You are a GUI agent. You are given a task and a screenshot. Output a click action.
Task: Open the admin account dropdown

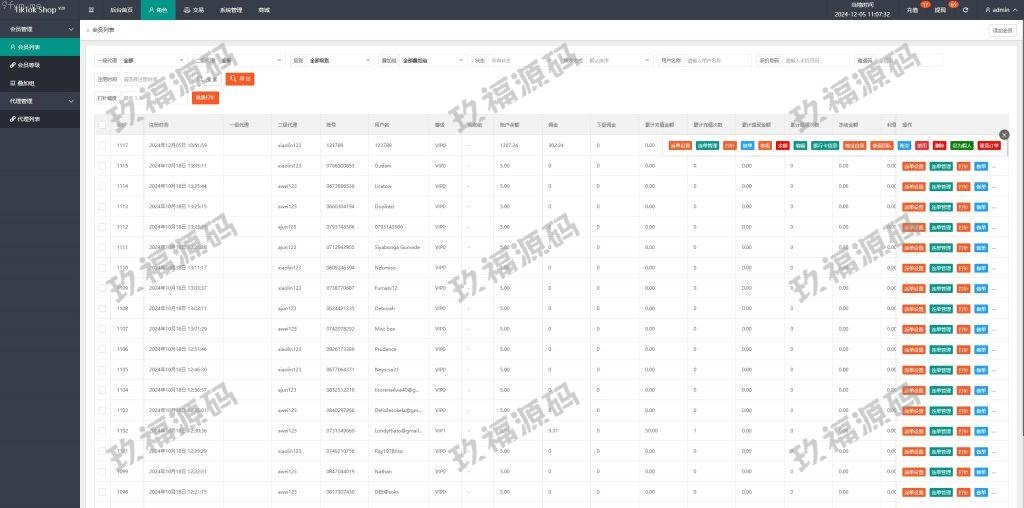[996, 10]
